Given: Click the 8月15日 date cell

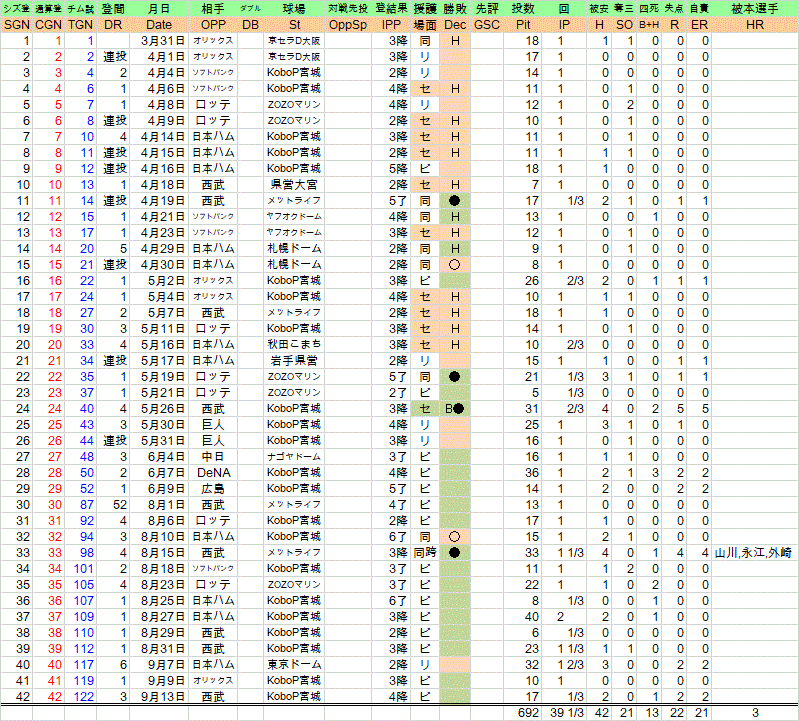Looking at the screenshot, I should (x=159, y=553).
